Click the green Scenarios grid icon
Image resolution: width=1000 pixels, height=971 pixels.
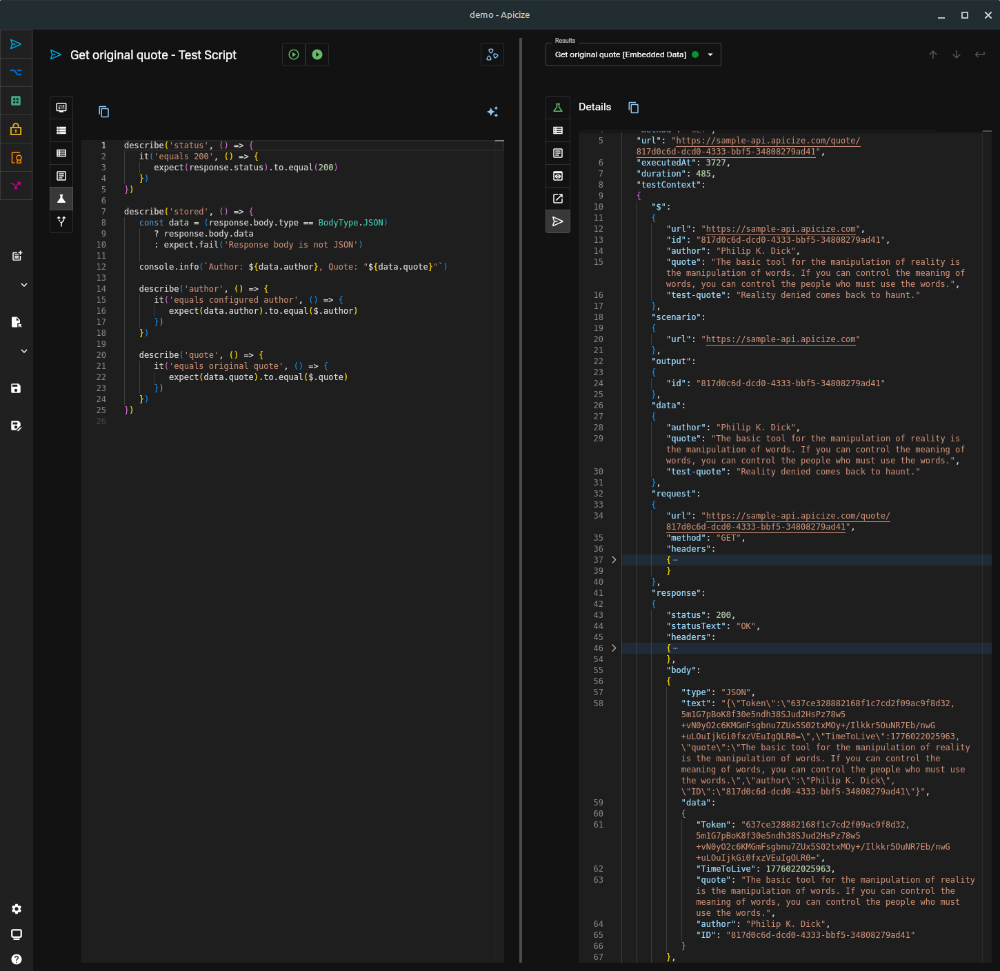(x=16, y=101)
